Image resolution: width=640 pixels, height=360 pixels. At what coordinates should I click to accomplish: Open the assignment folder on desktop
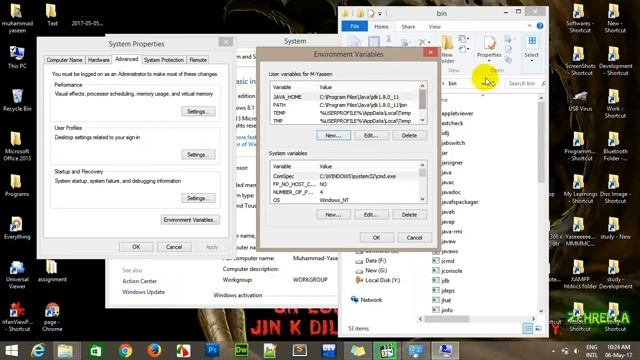click(52, 271)
